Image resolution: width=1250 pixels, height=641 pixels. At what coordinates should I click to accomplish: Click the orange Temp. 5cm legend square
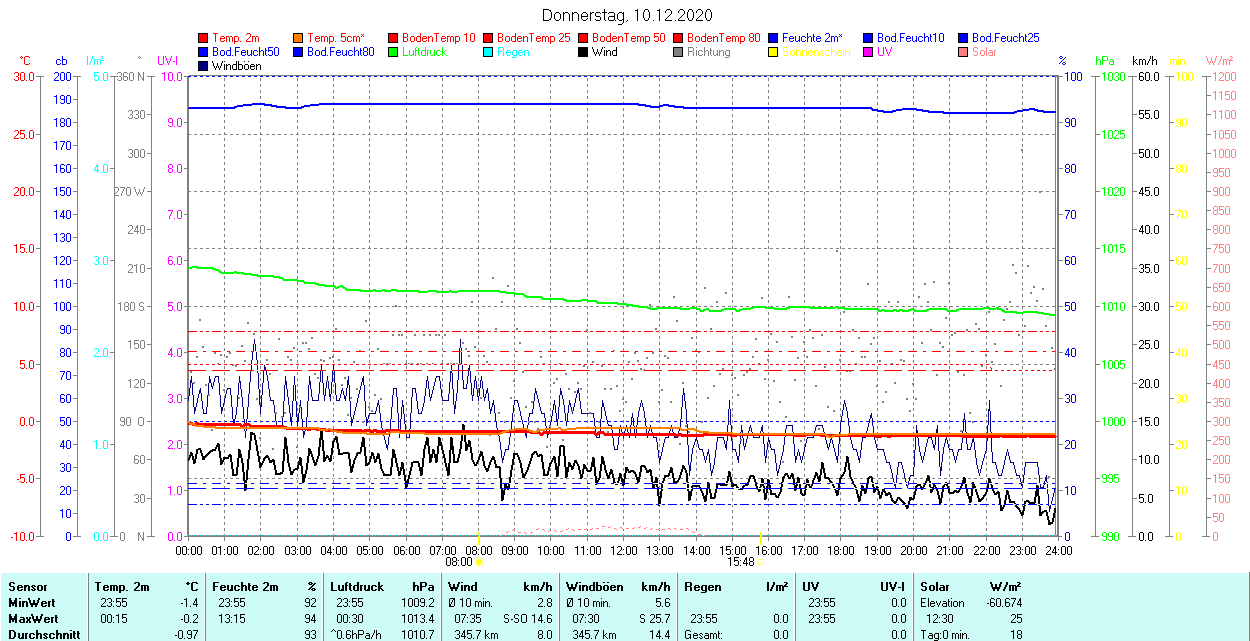click(x=298, y=38)
